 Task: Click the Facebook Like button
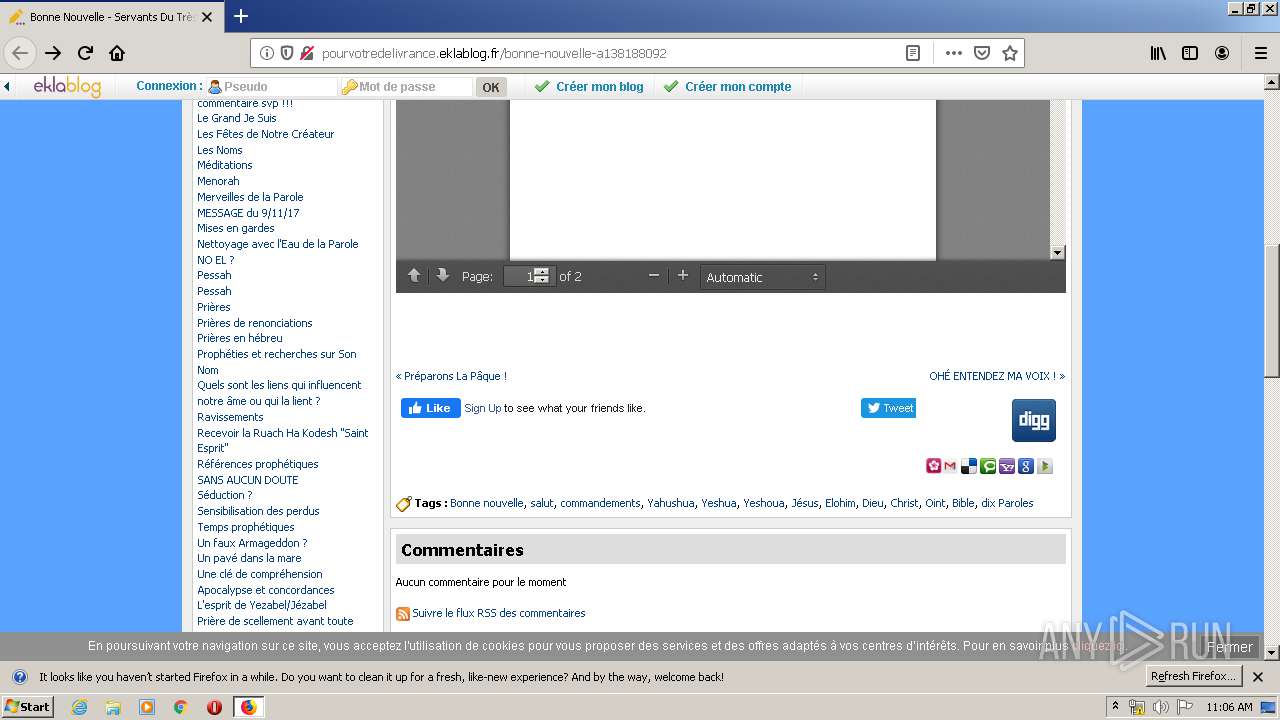(x=431, y=408)
